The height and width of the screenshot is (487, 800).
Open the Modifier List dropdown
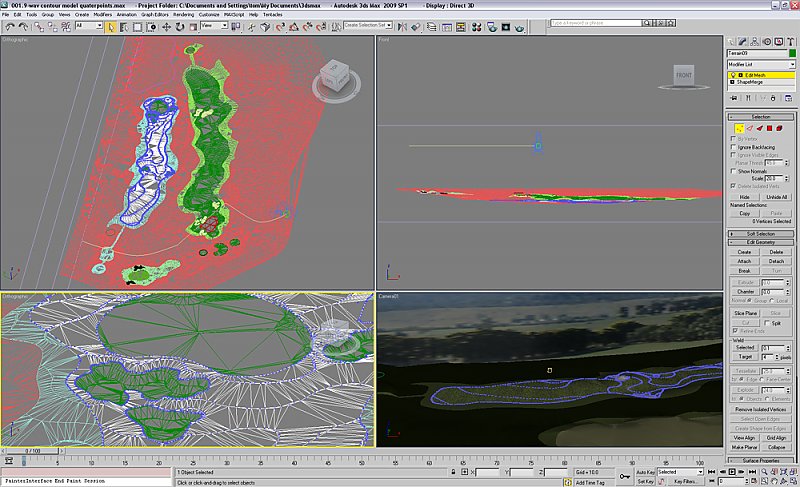coord(762,64)
